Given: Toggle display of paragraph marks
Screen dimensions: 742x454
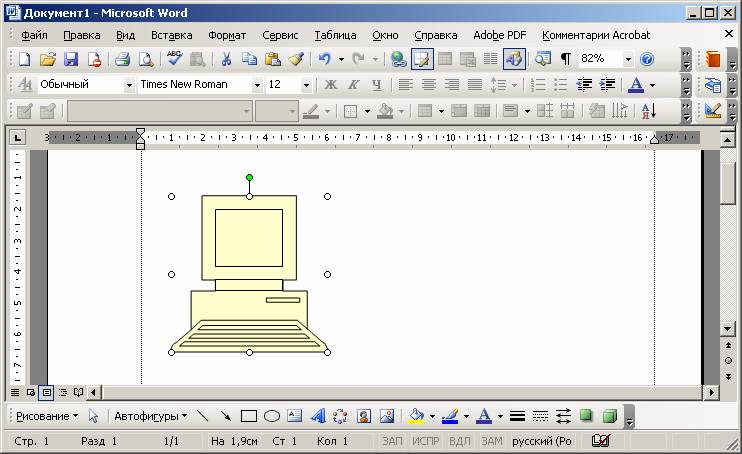Looking at the screenshot, I should [x=565, y=60].
